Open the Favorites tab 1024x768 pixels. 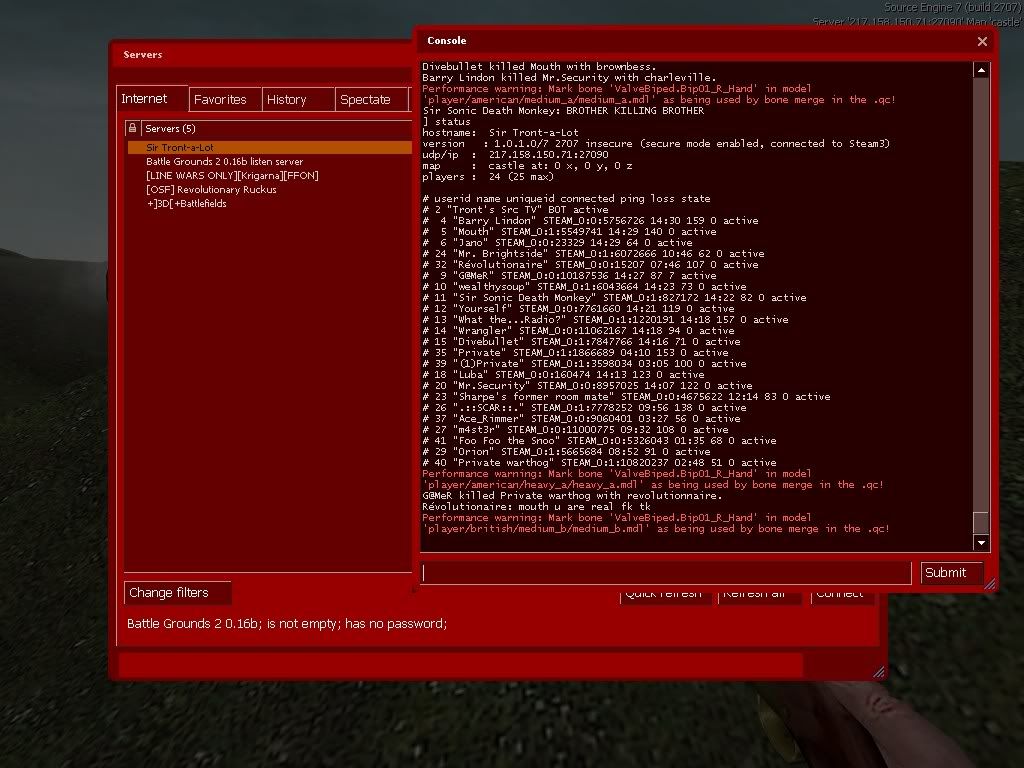coord(225,100)
